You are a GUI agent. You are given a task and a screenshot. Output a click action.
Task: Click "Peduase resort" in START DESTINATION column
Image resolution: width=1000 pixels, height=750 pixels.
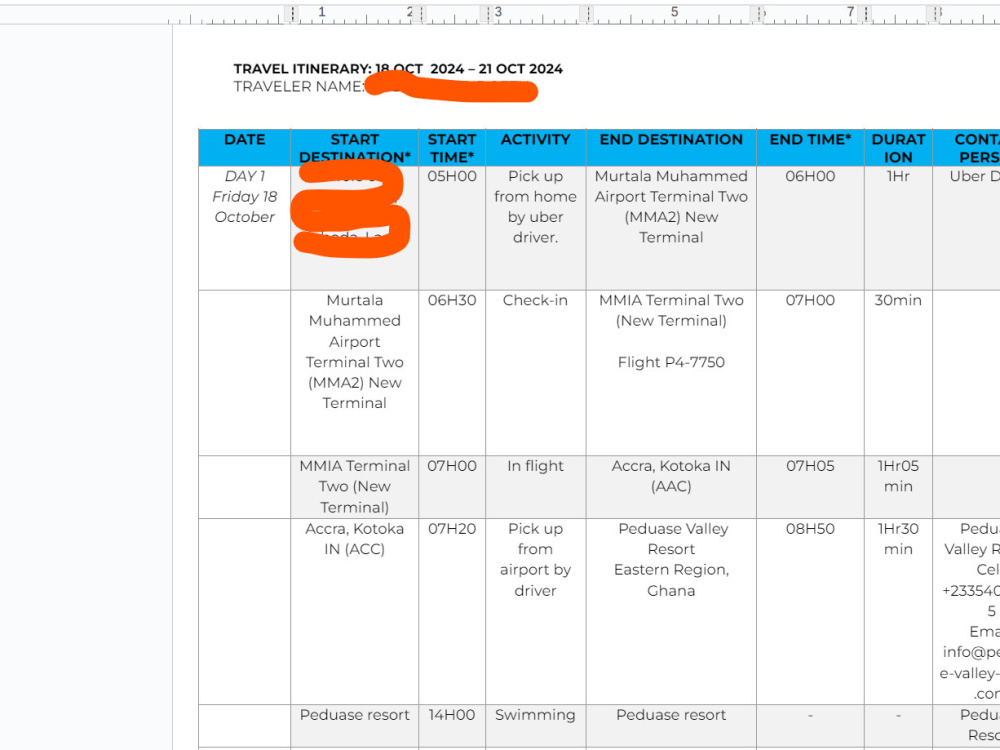point(355,715)
